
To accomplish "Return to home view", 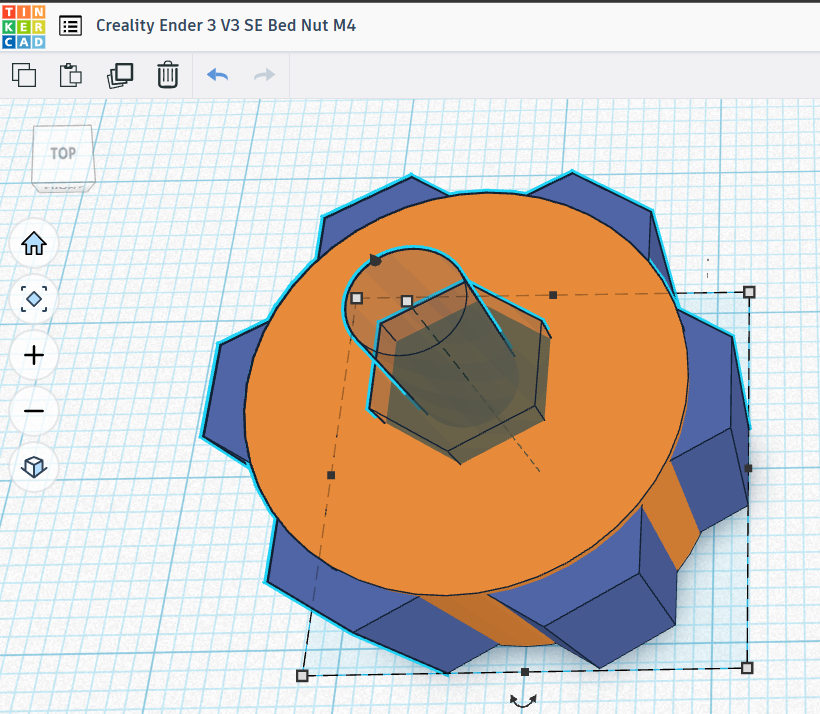I will point(34,243).
